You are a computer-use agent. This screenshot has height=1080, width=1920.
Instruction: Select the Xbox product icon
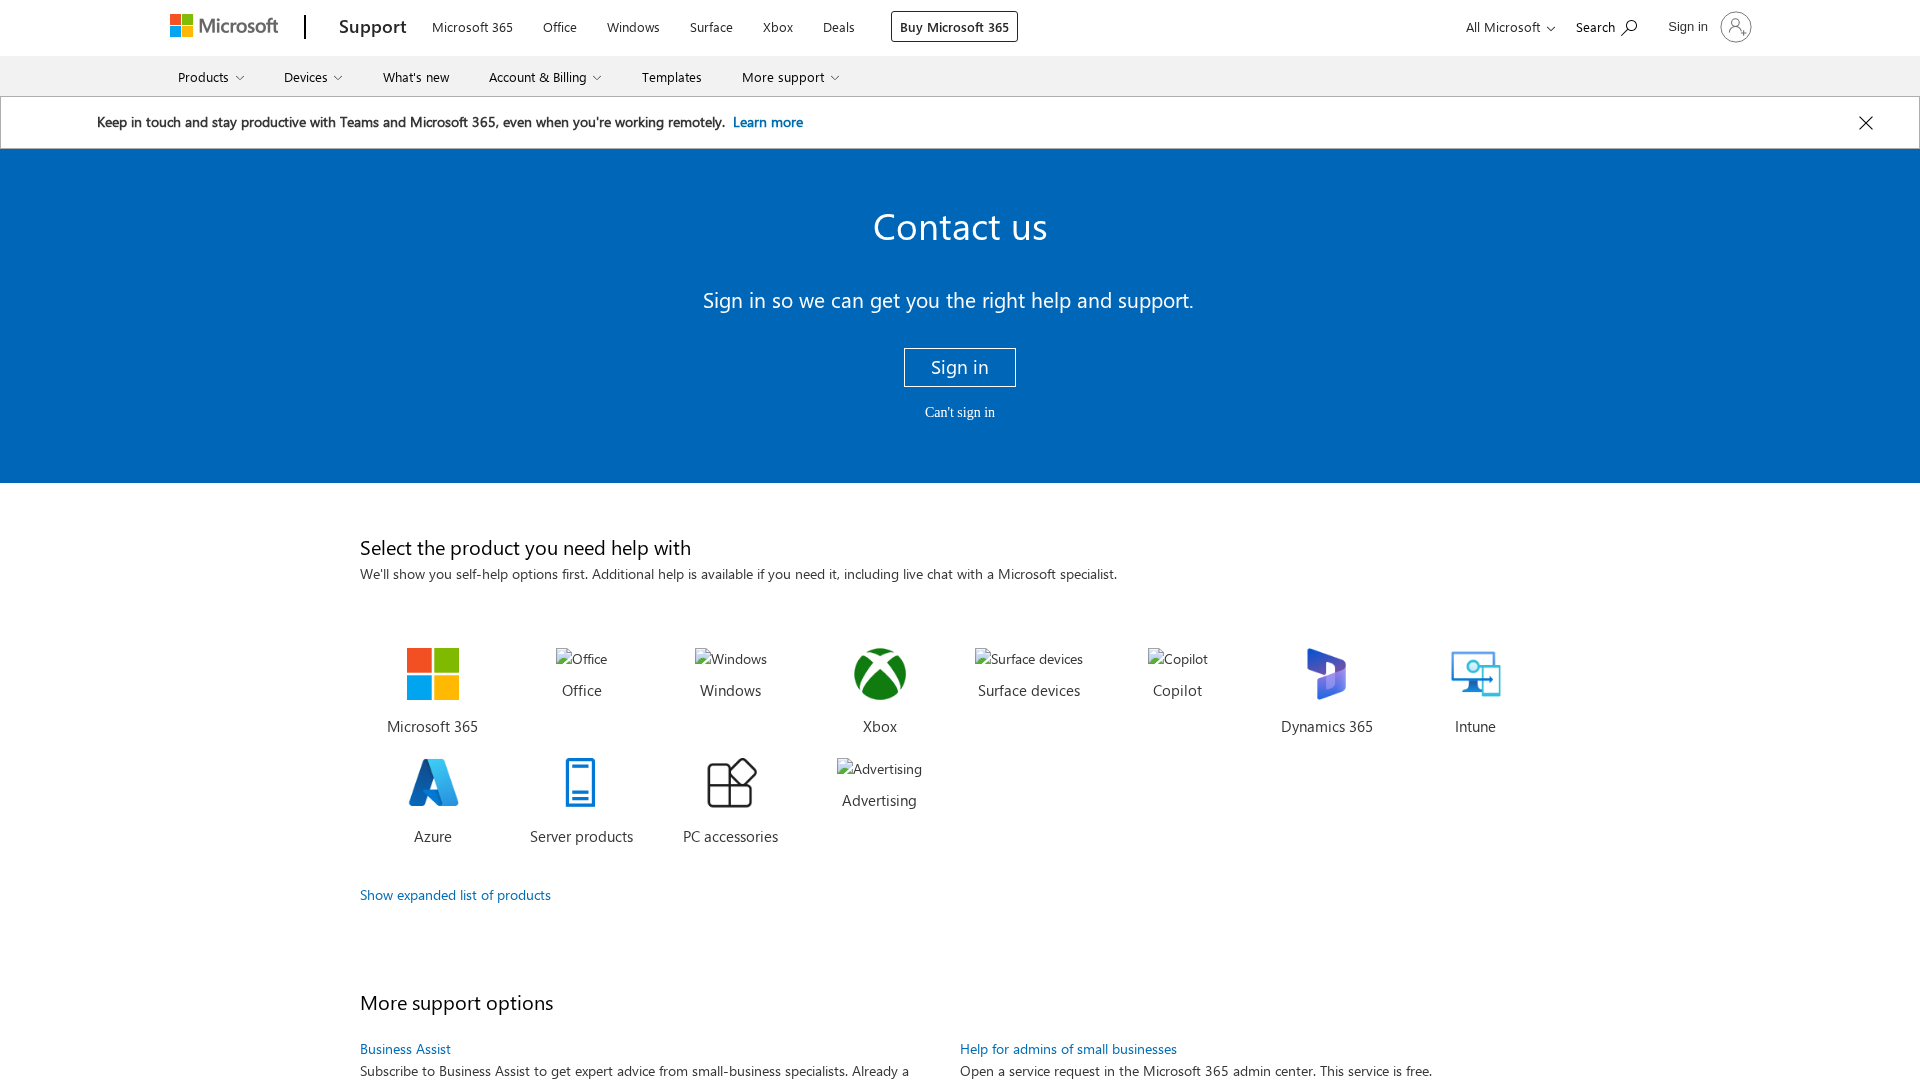(880, 674)
